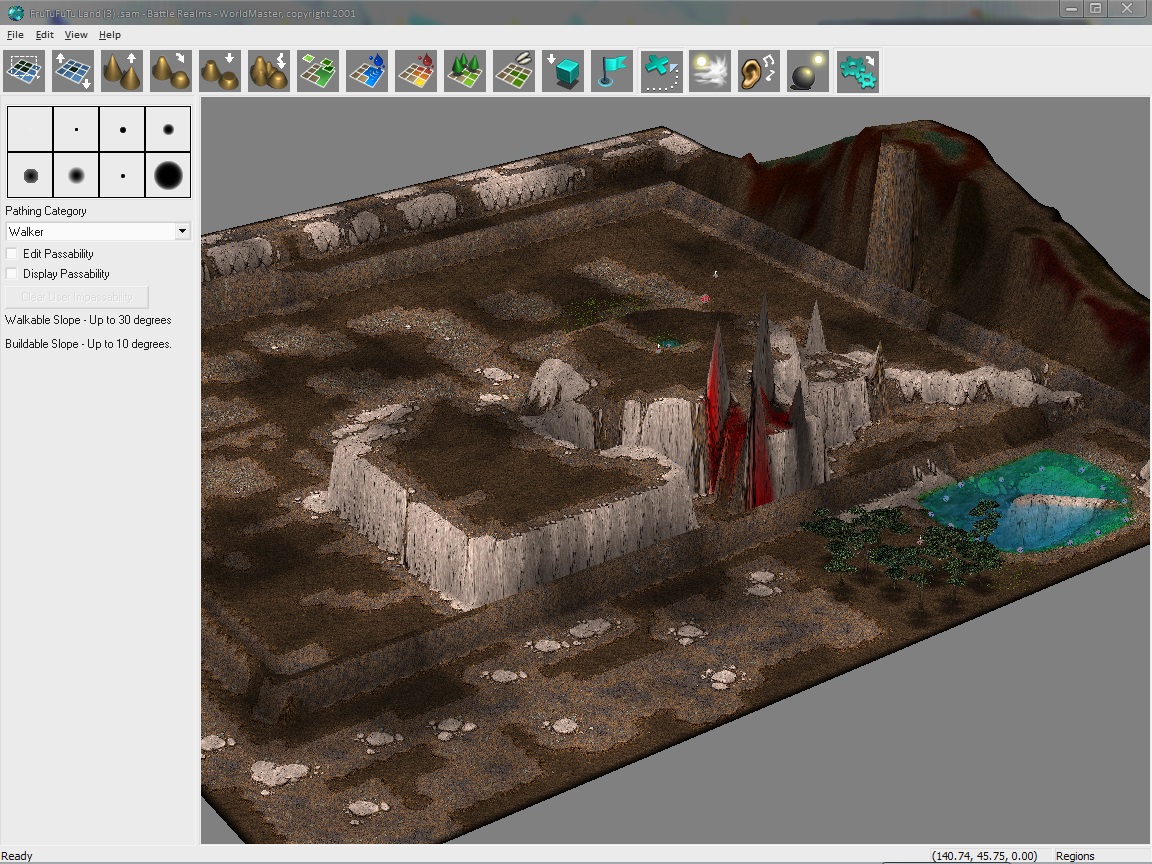The height and width of the screenshot is (864, 1152).
Task: Select the raise terrain cones tool
Action: (122, 71)
